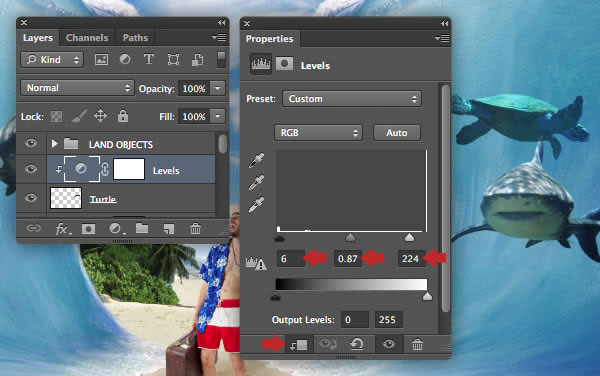Image resolution: width=600 pixels, height=376 pixels.
Task: Toggle adjustment visibility eye in Properties
Action: (389, 344)
